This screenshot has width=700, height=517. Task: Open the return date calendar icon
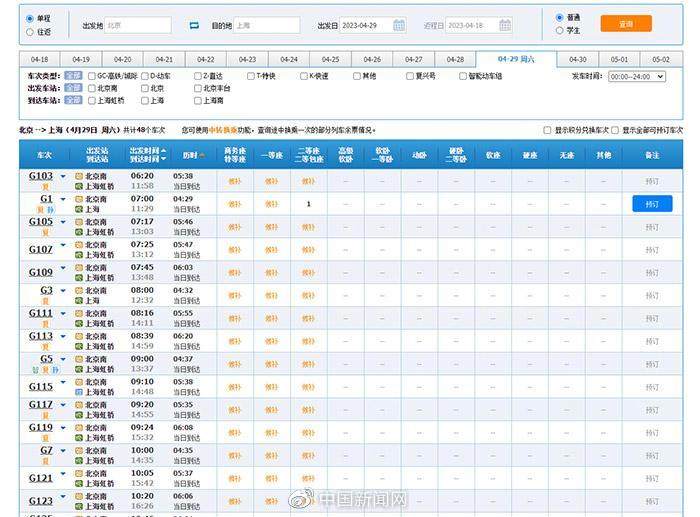507,25
